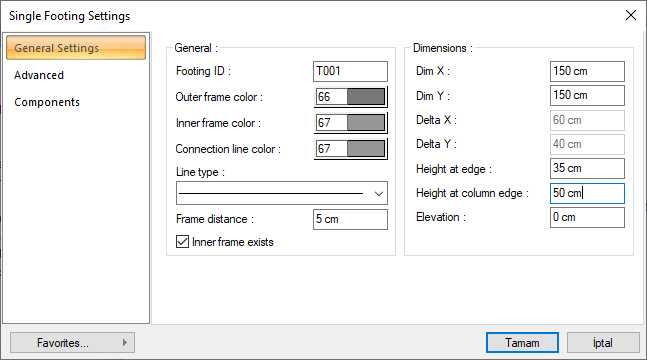
Task: Click the Frame distance field
Action: coord(350,219)
